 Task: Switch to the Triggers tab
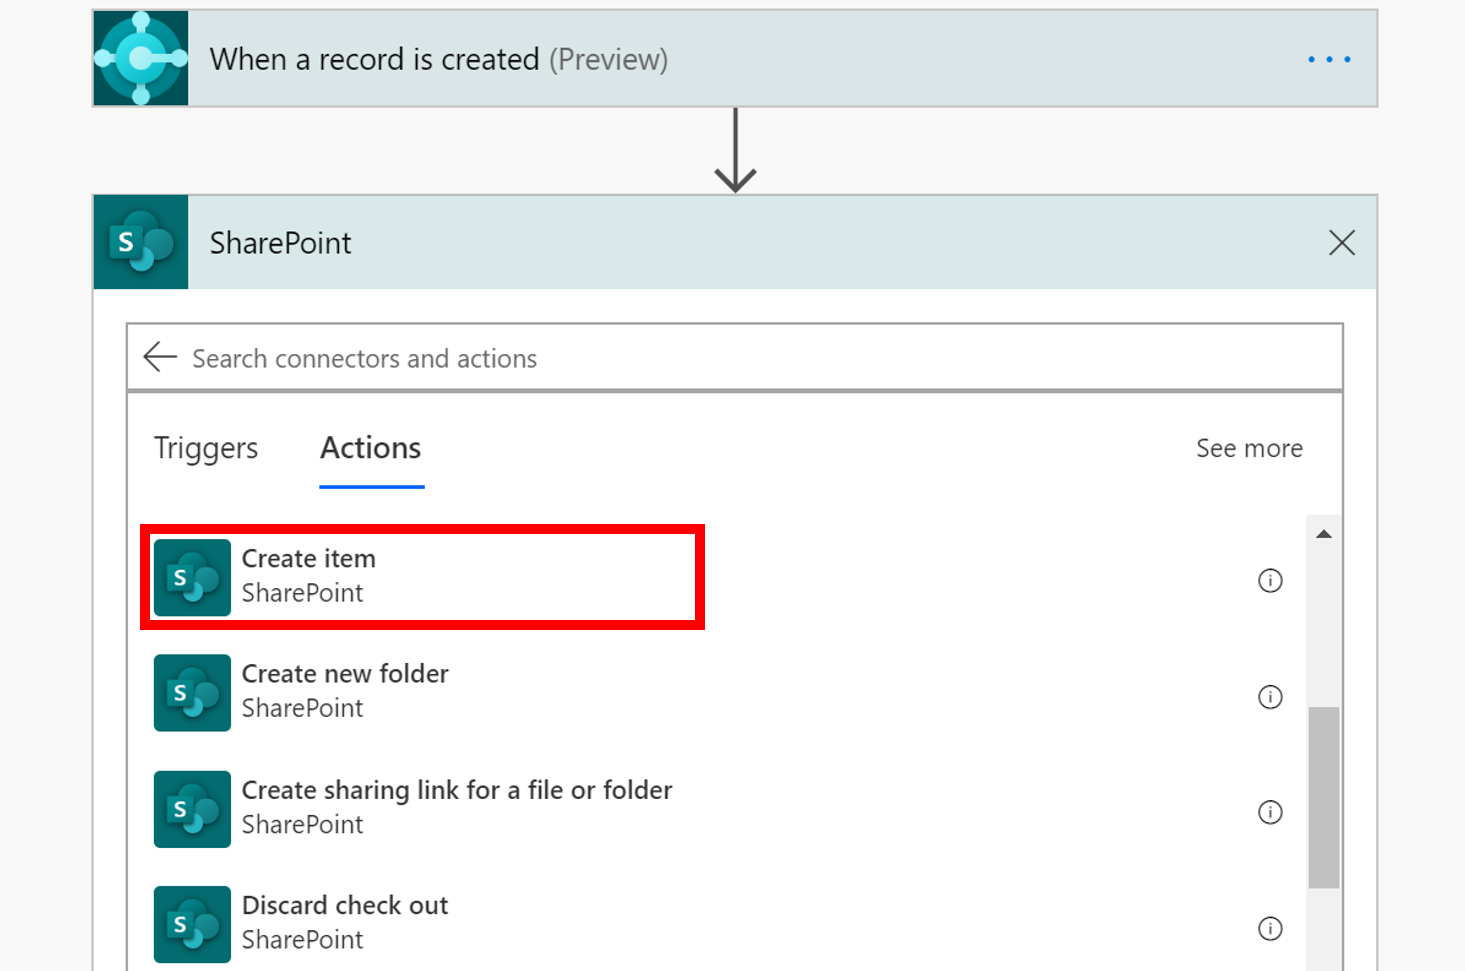click(206, 448)
